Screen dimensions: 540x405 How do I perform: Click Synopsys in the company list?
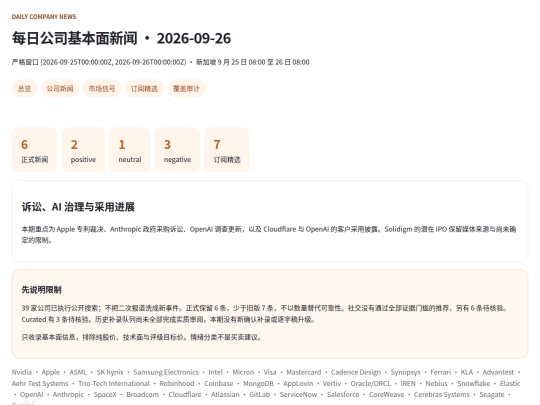point(406,372)
